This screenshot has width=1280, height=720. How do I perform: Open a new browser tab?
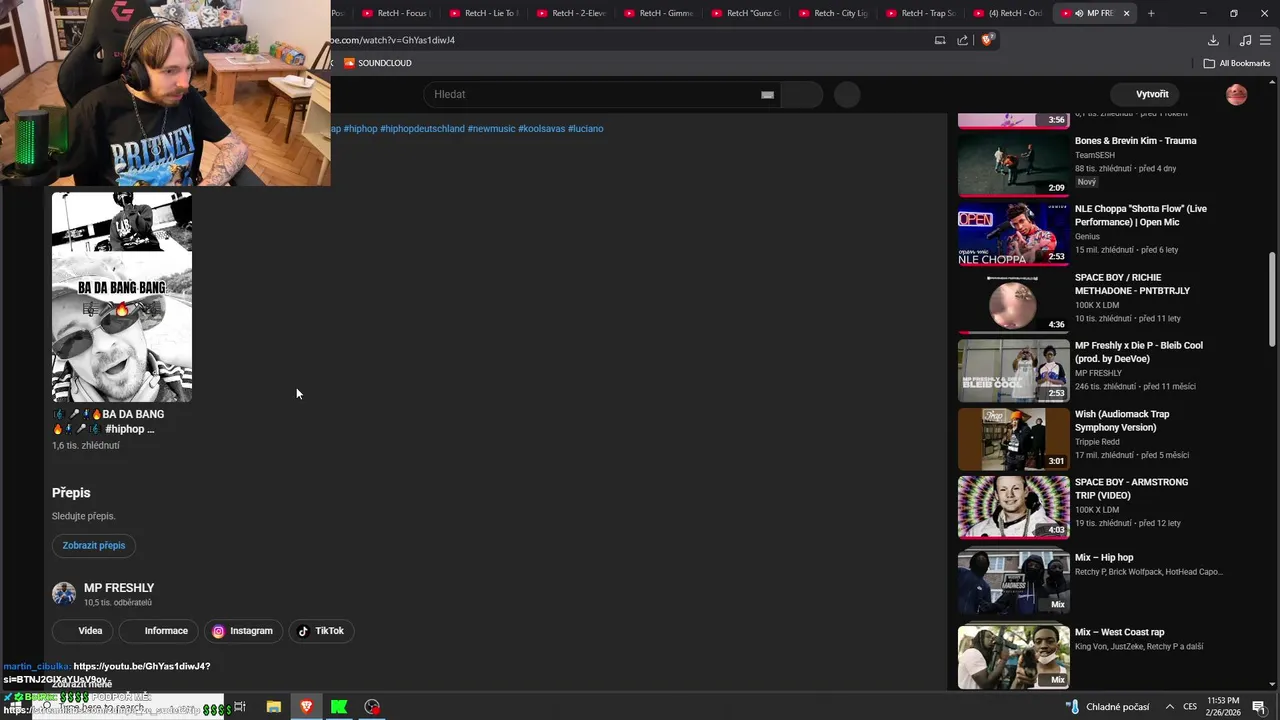point(1151,13)
